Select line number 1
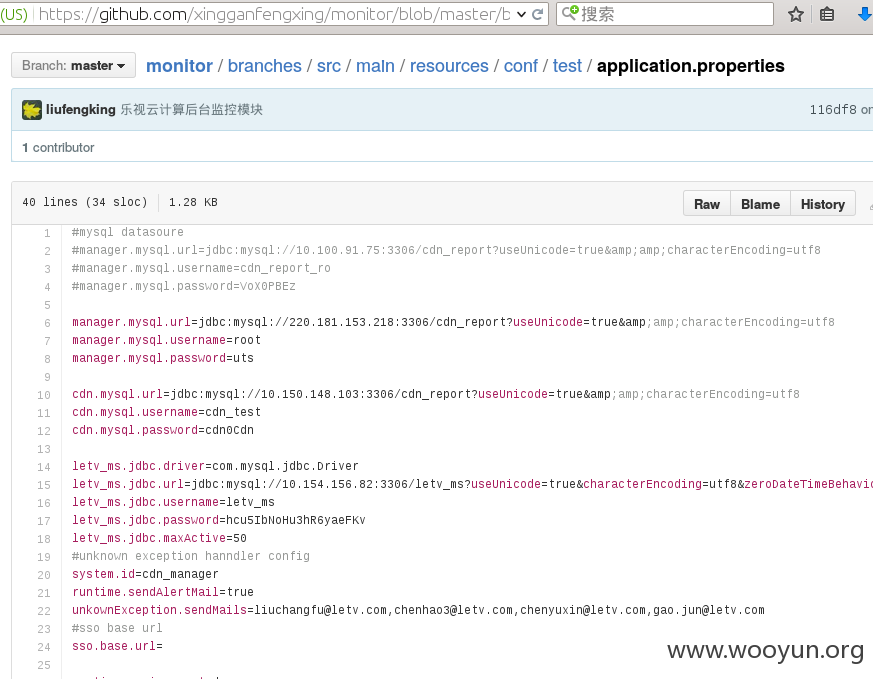The image size is (873, 679). tap(47, 233)
